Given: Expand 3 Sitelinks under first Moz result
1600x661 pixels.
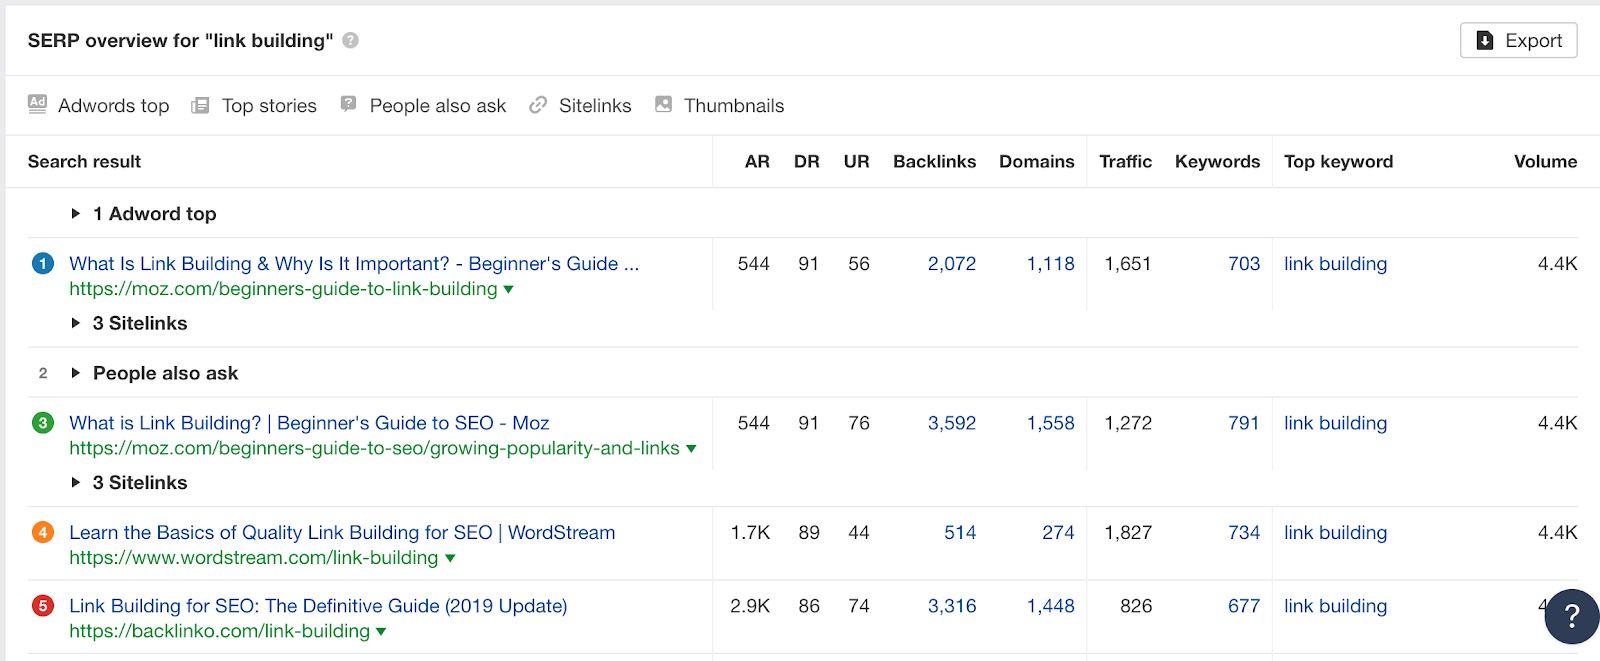Looking at the screenshot, I should tap(76, 323).
